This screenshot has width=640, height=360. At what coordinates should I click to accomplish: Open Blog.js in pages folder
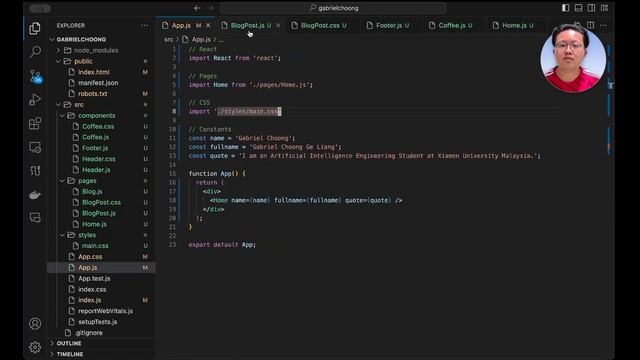92,191
